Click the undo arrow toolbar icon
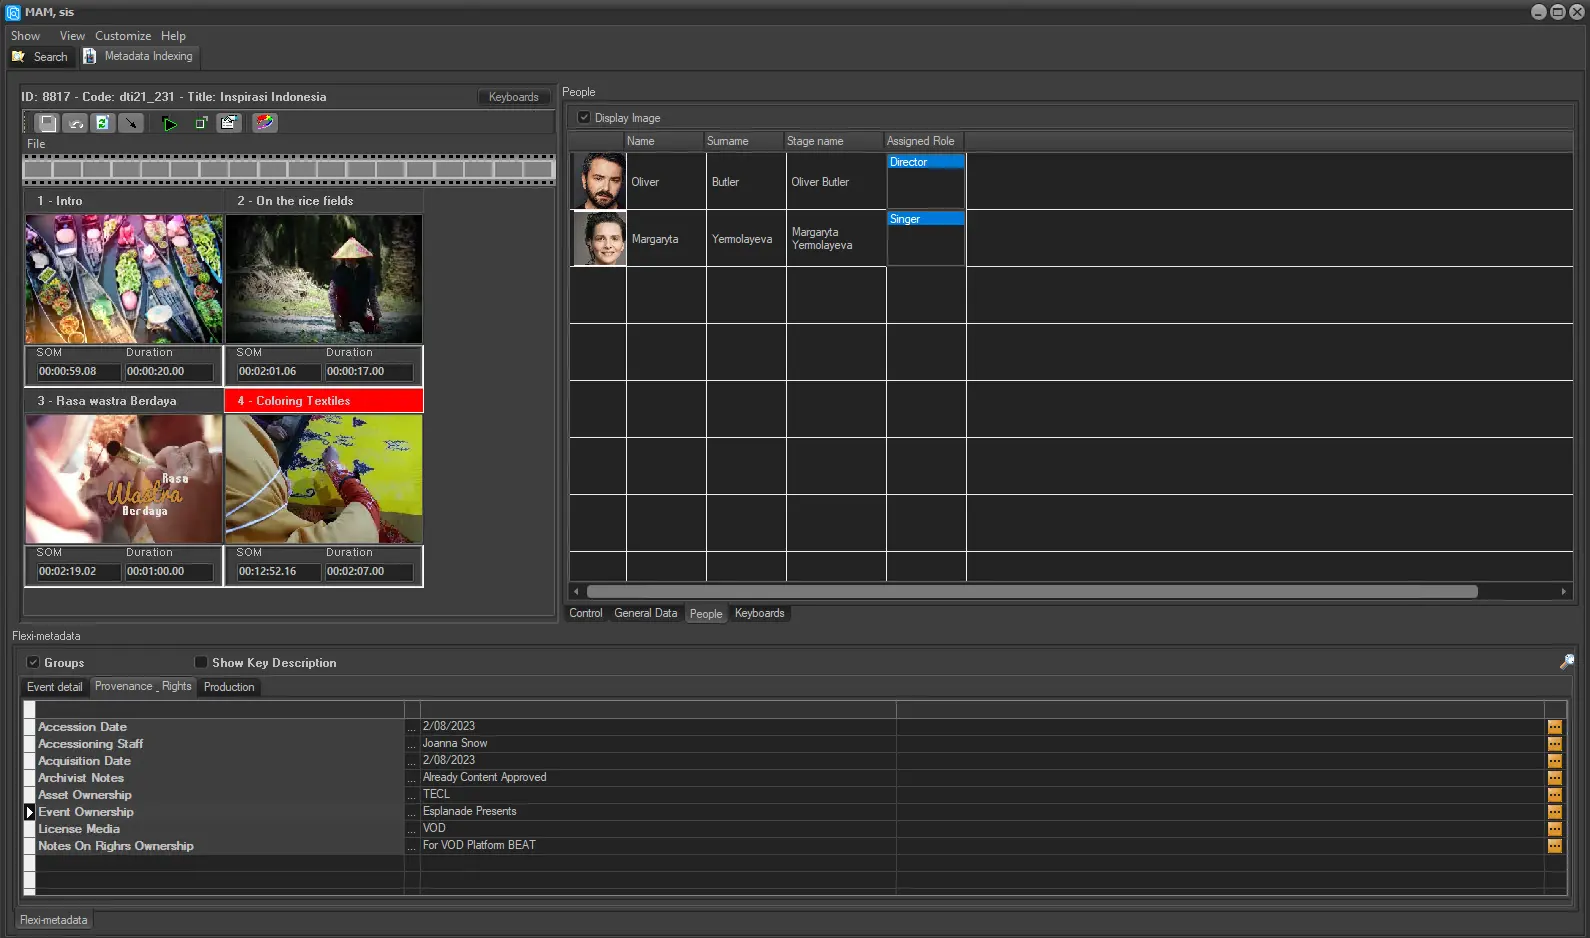 click(x=75, y=123)
